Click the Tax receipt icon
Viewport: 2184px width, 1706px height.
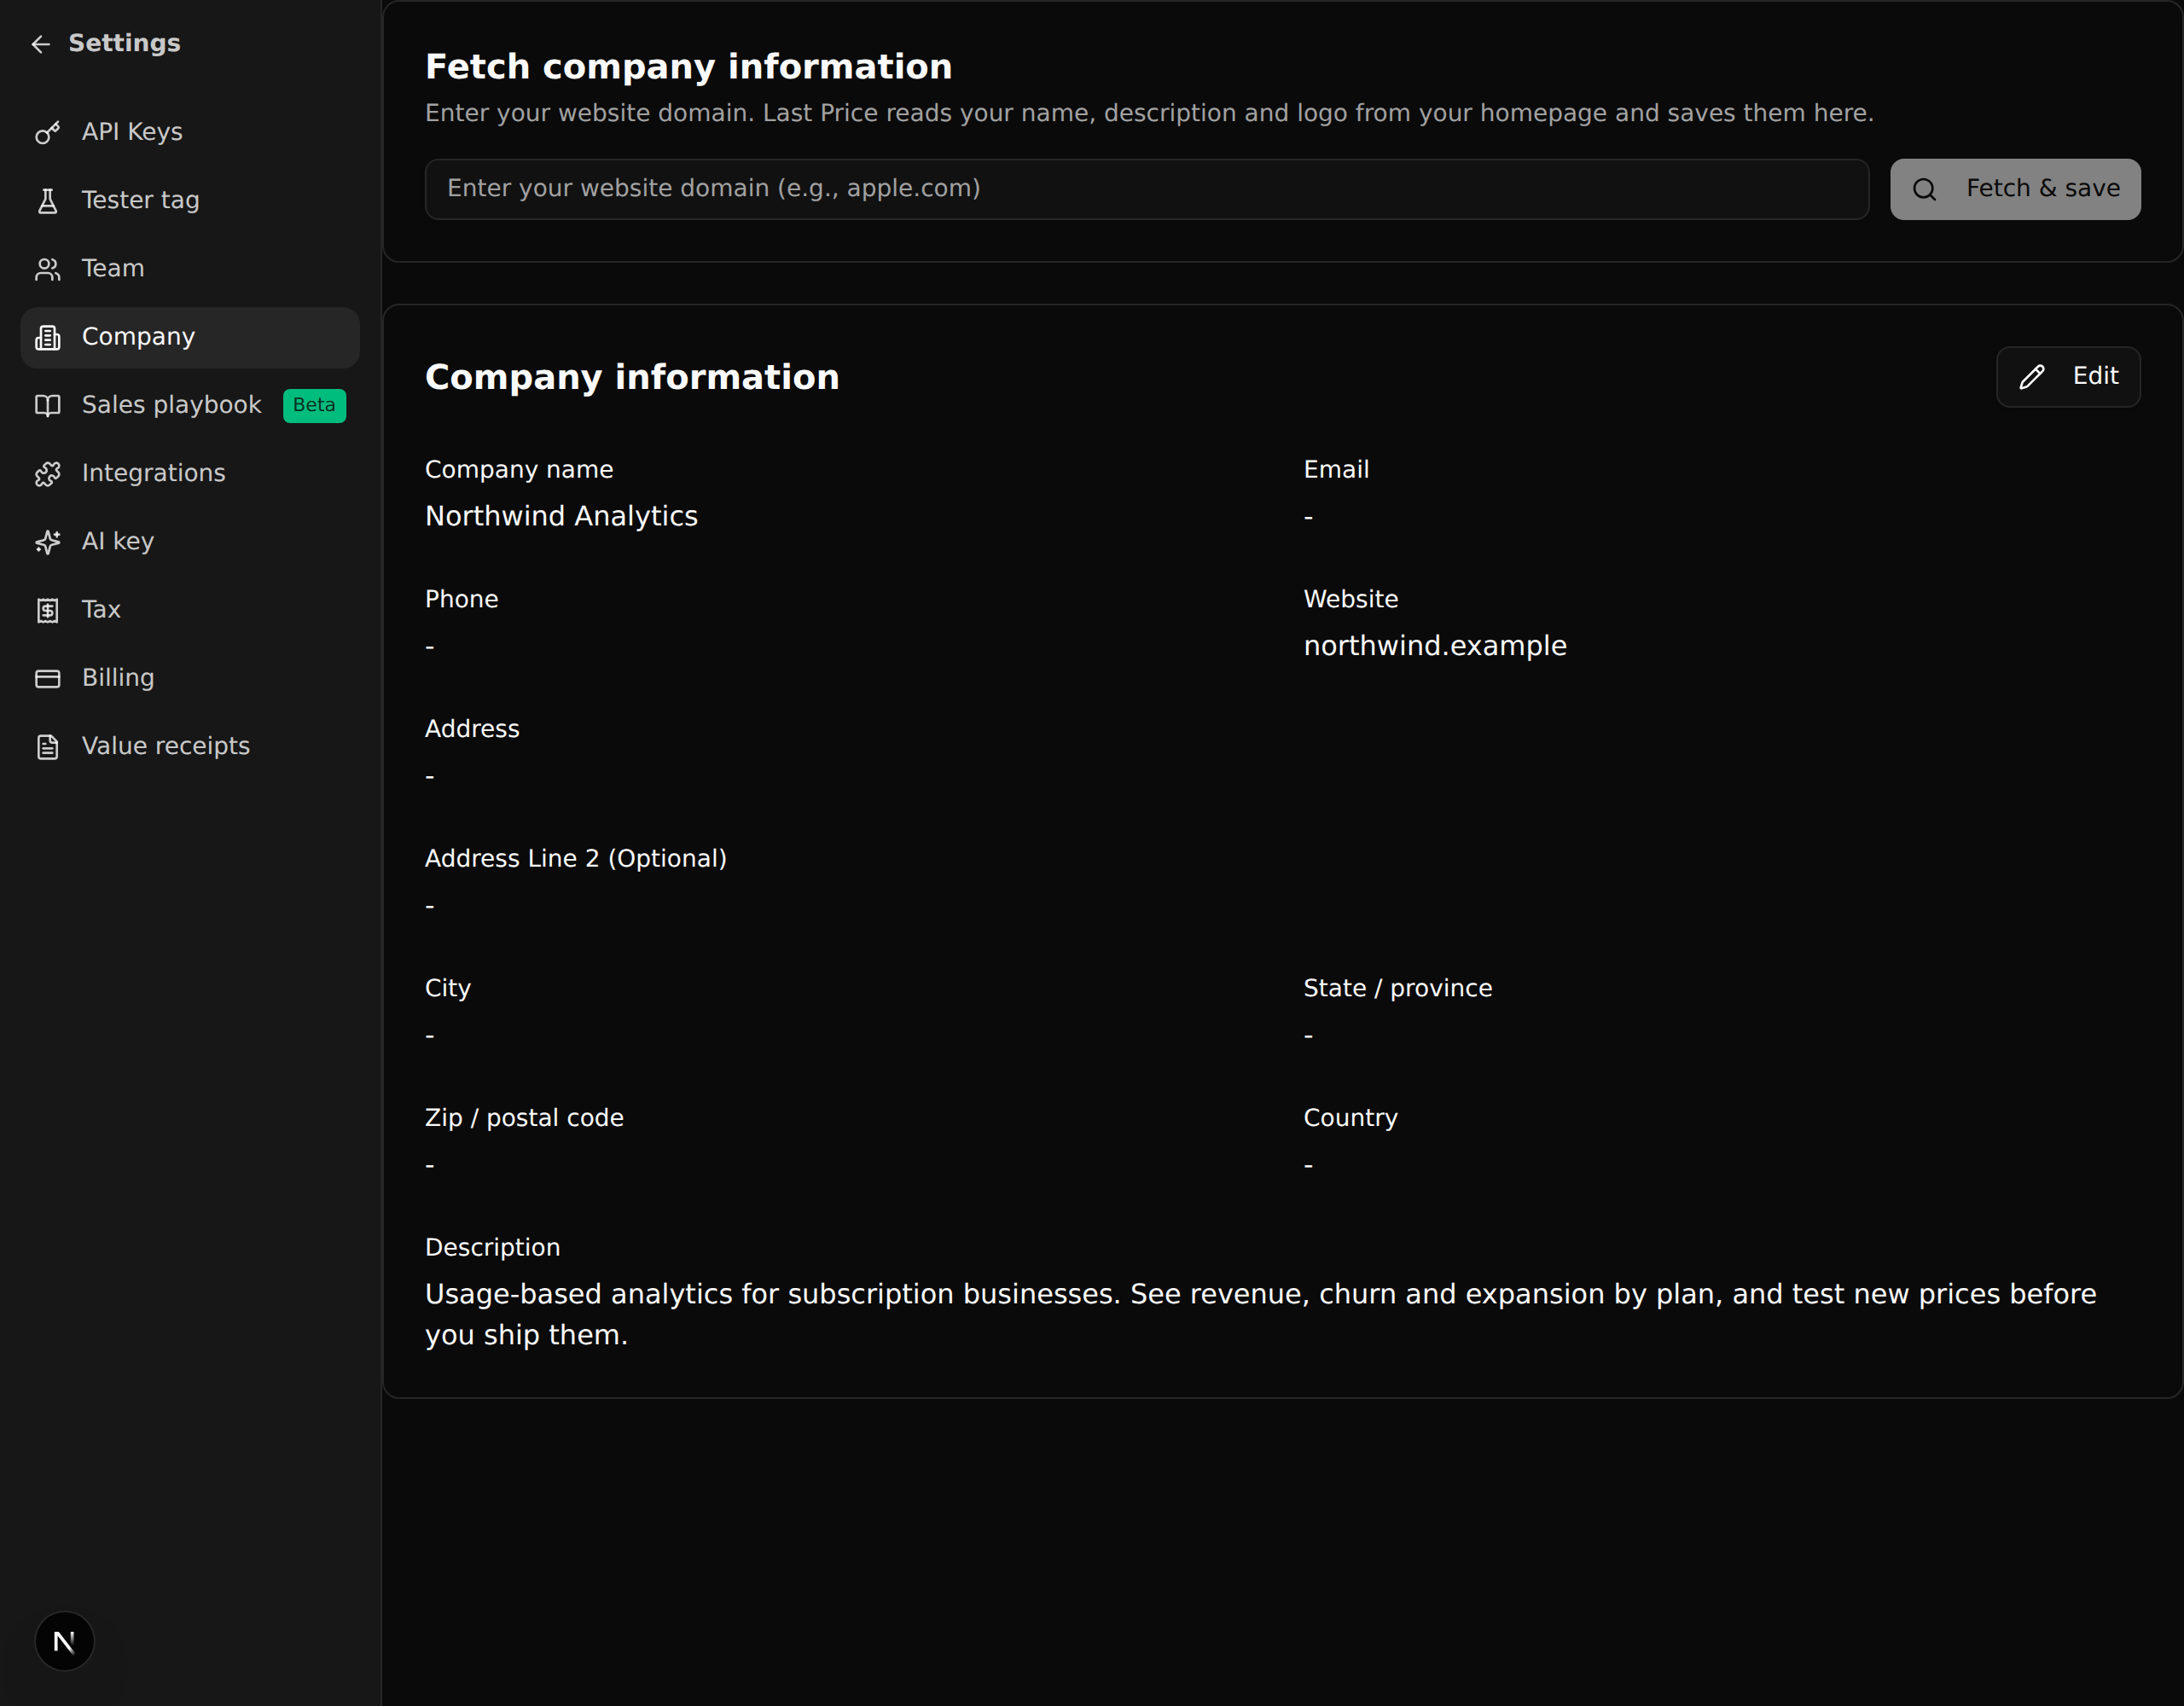(x=48, y=610)
